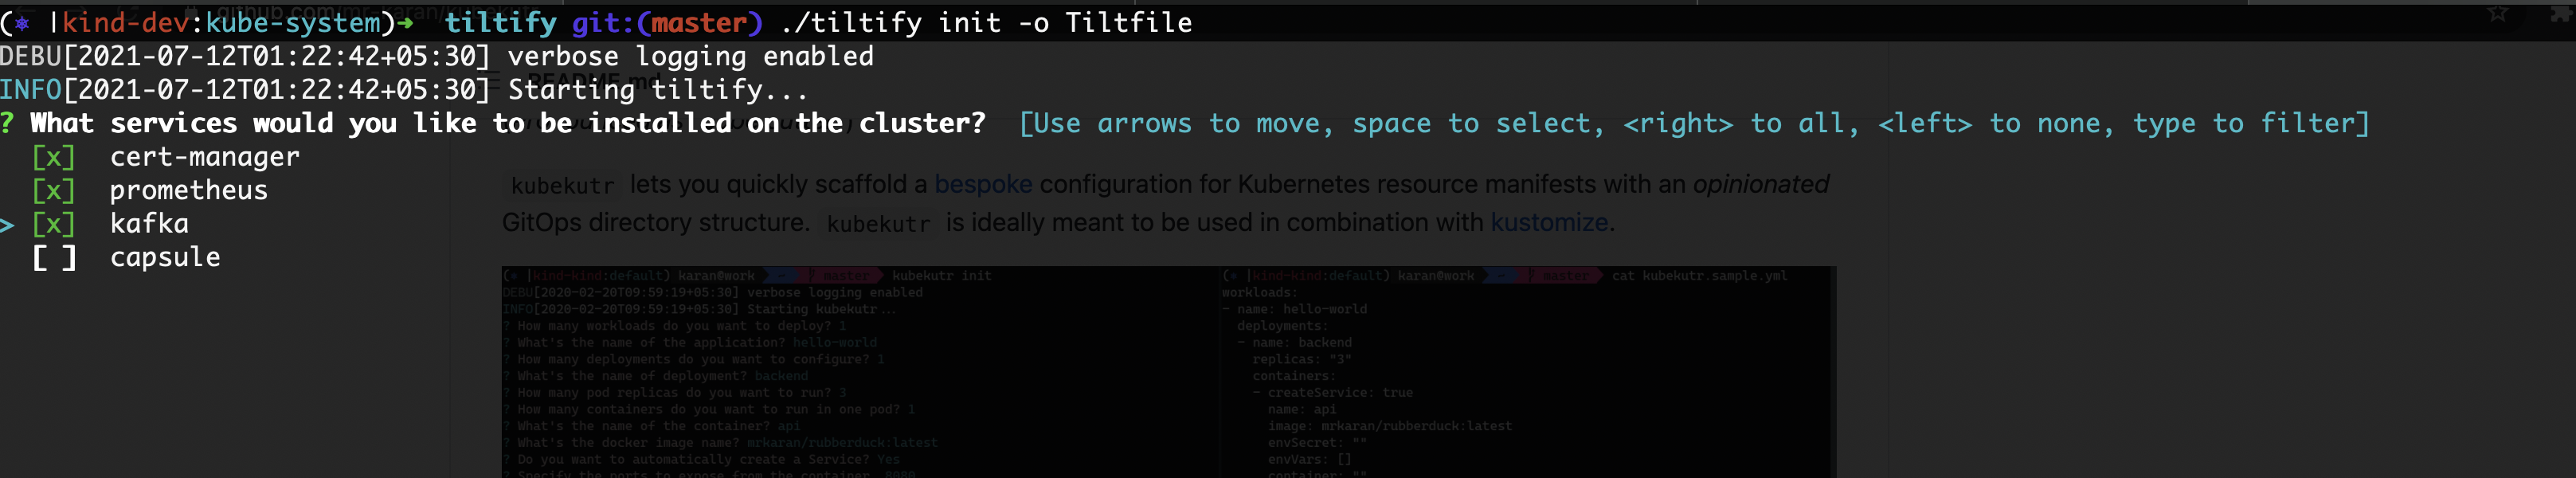This screenshot has width=2576, height=478.
Task: Click the DEBU log level label
Action: coord(31,56)
